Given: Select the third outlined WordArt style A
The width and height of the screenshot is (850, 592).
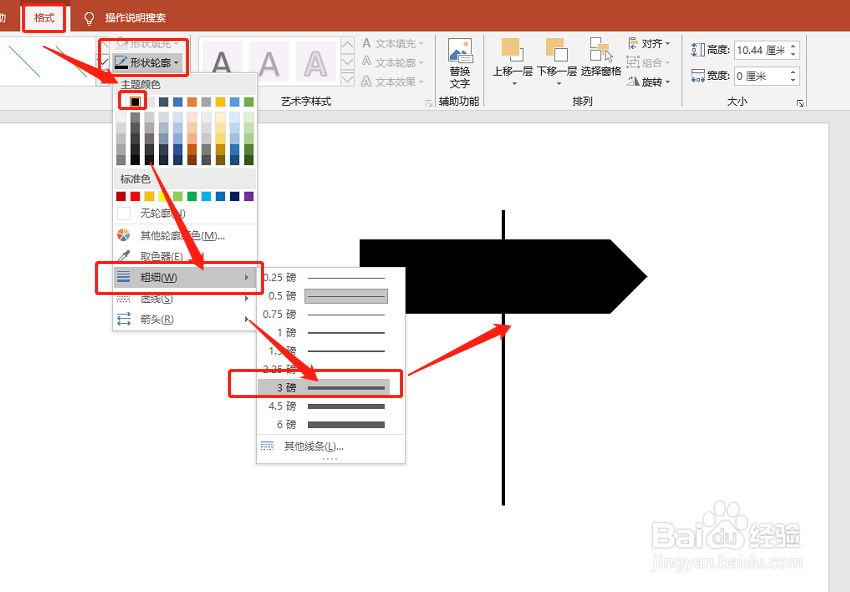Looking at the screenshot, I should coord(316,62).
